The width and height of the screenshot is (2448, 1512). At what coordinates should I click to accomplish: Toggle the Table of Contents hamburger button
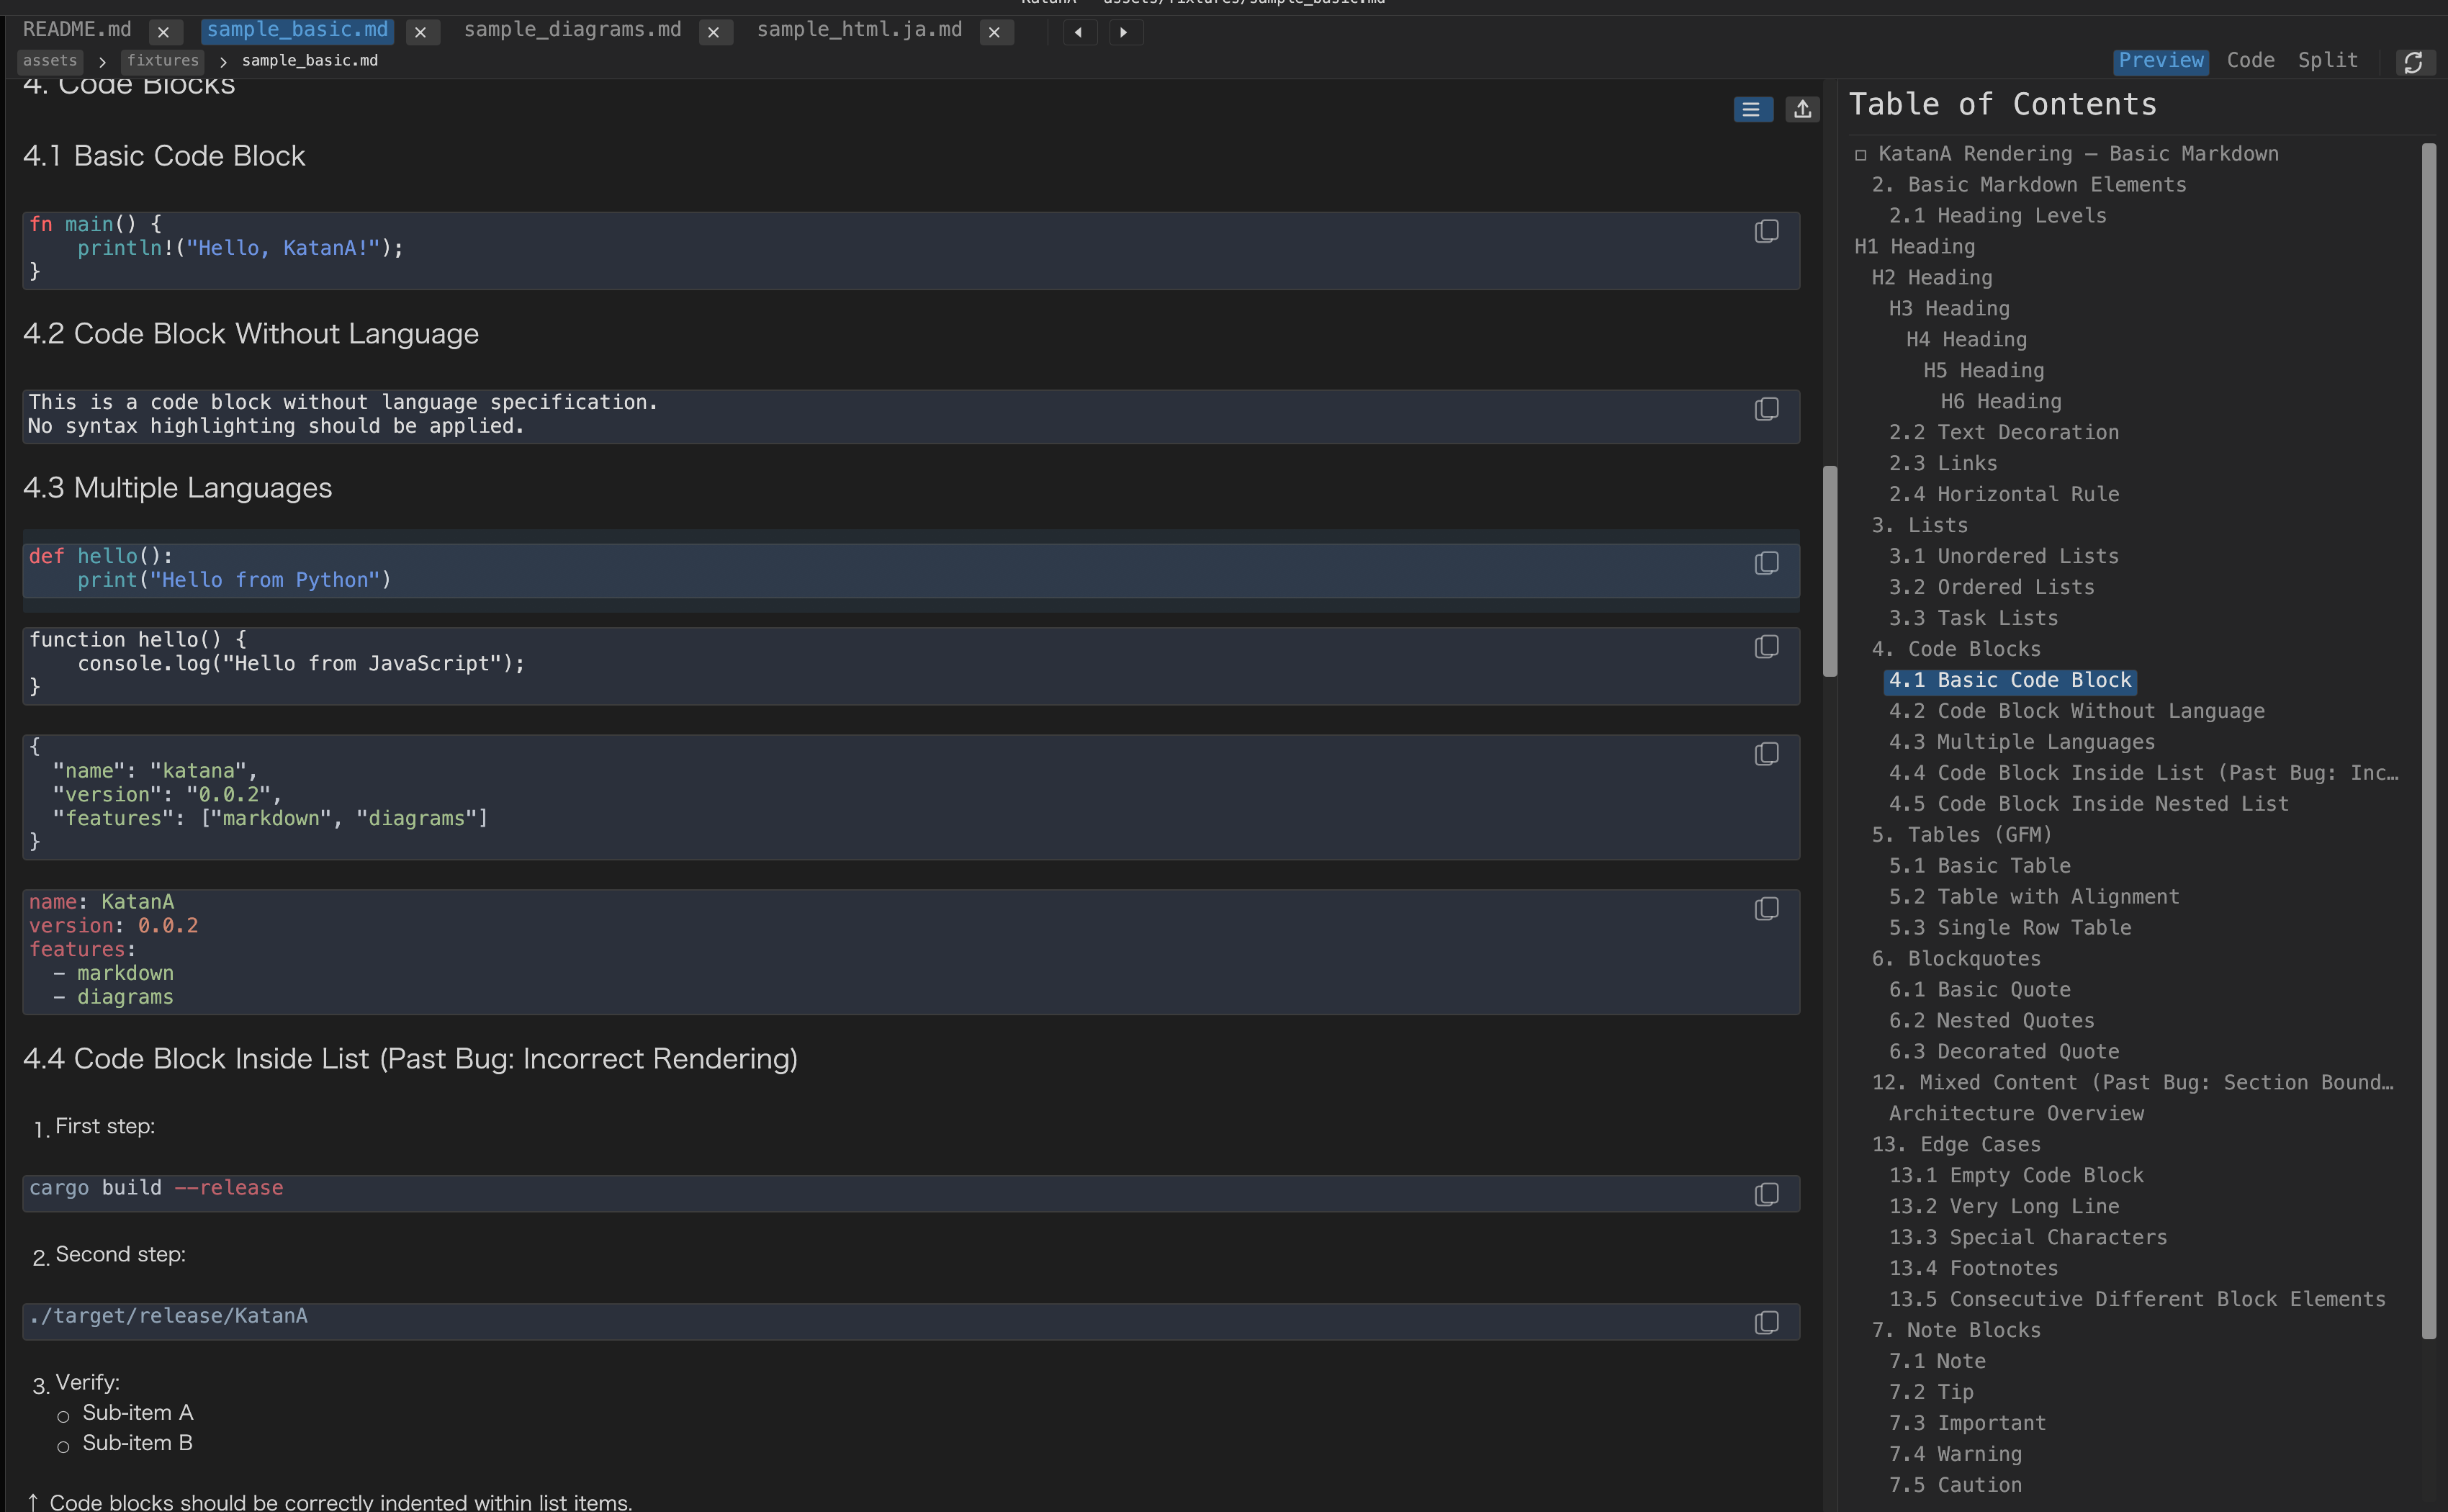pos(1752,109)
